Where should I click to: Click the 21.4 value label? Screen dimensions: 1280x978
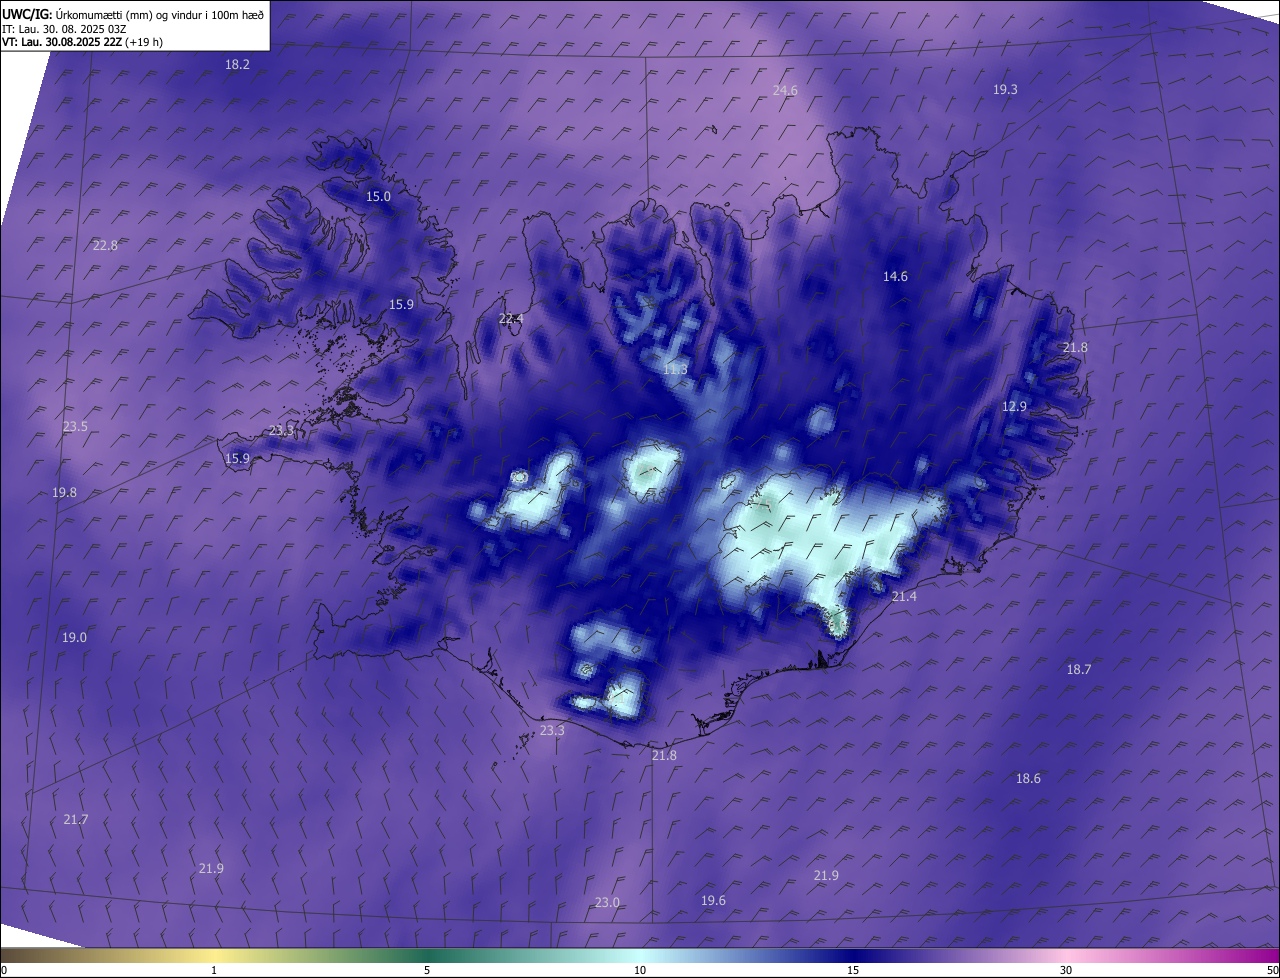904,596
